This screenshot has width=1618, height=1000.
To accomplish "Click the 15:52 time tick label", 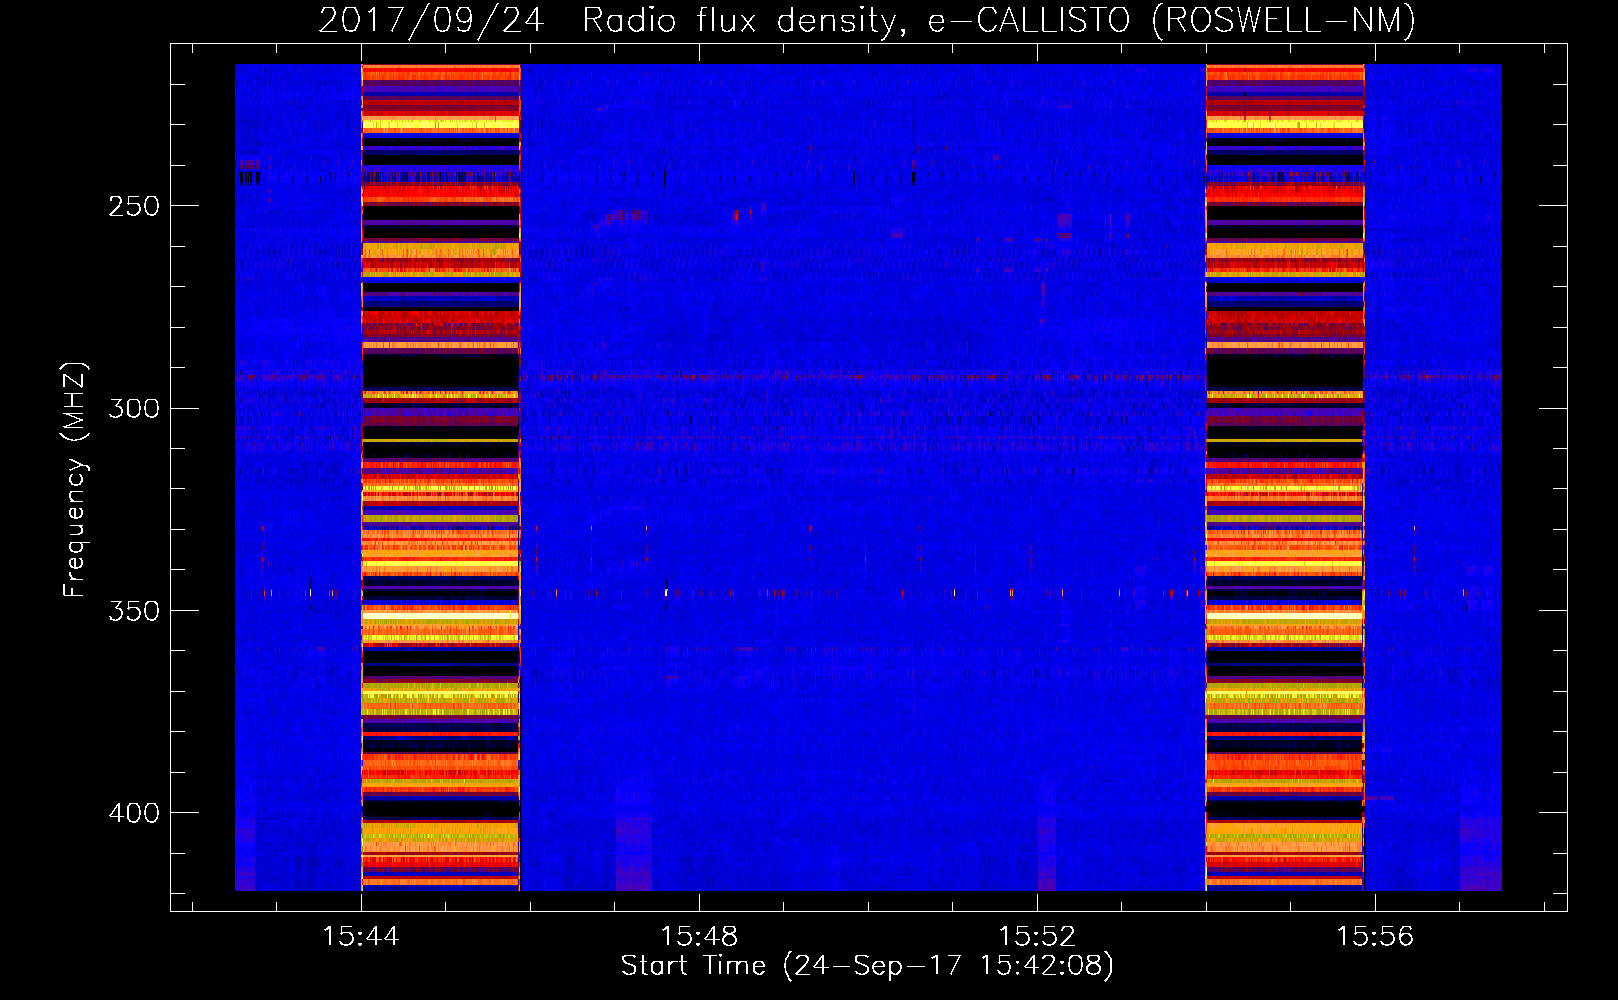I will 1037,936.
